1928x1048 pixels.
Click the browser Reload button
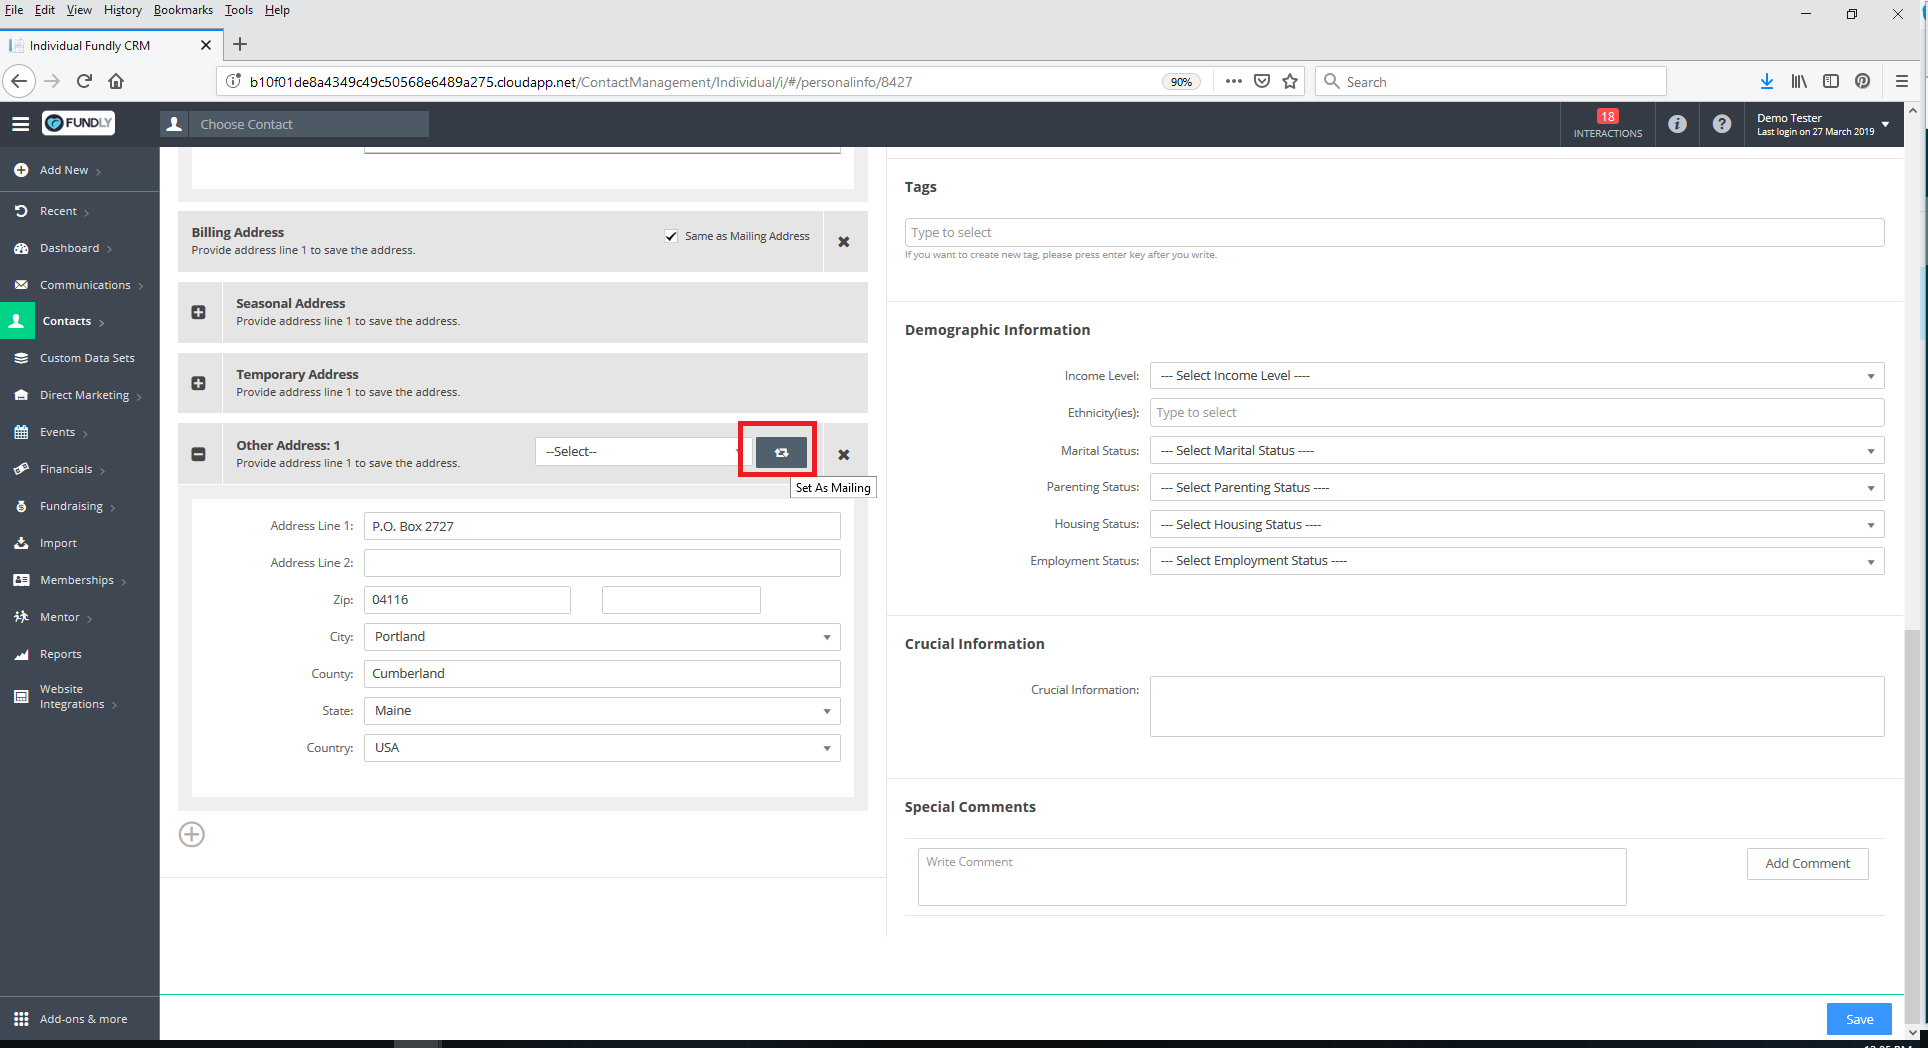click(x=84, y=82)
